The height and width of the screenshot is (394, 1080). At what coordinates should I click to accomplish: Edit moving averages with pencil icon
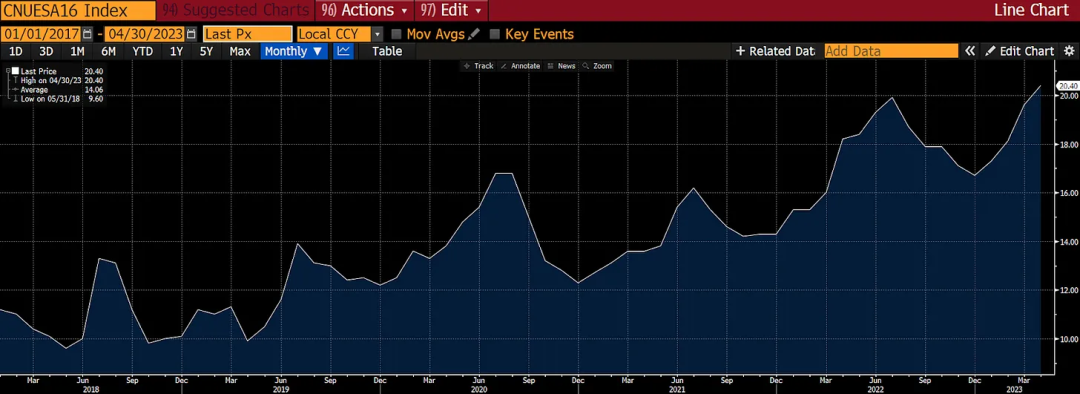[x=473, y=34]
